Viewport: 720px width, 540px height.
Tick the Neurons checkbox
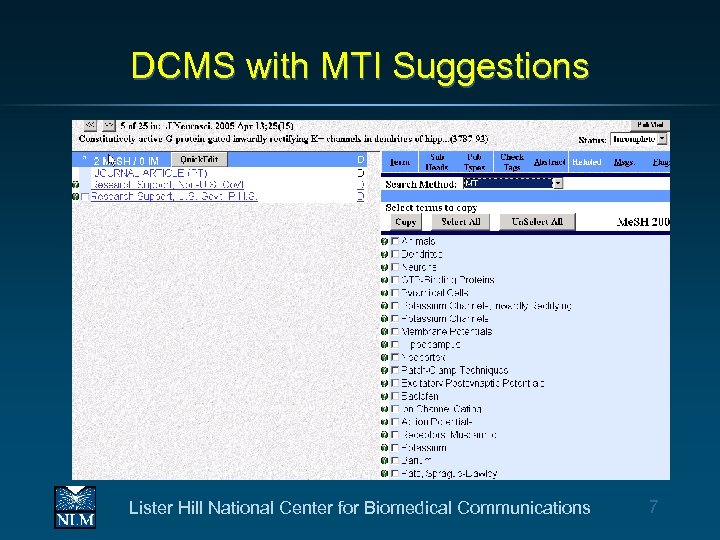click(x=395, y=267)
